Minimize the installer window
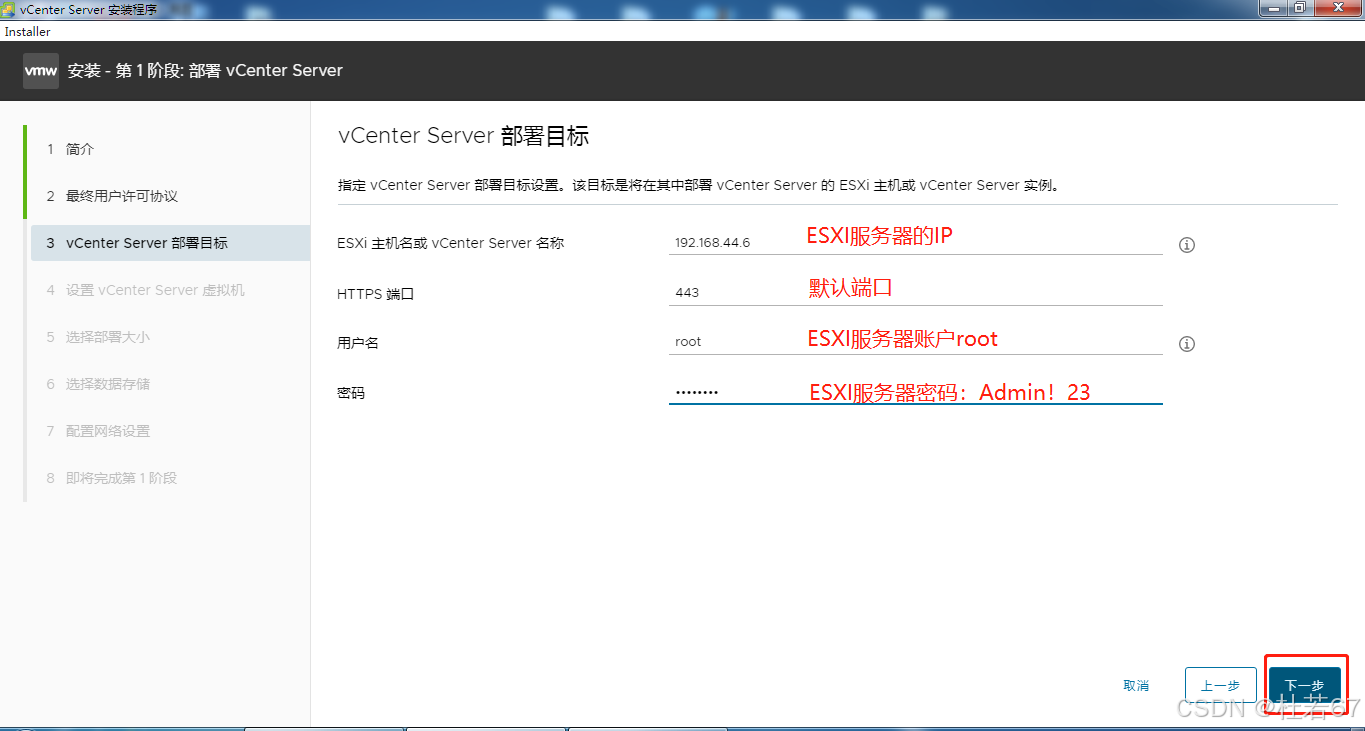1365x731 pixels. pos(1272,8)
